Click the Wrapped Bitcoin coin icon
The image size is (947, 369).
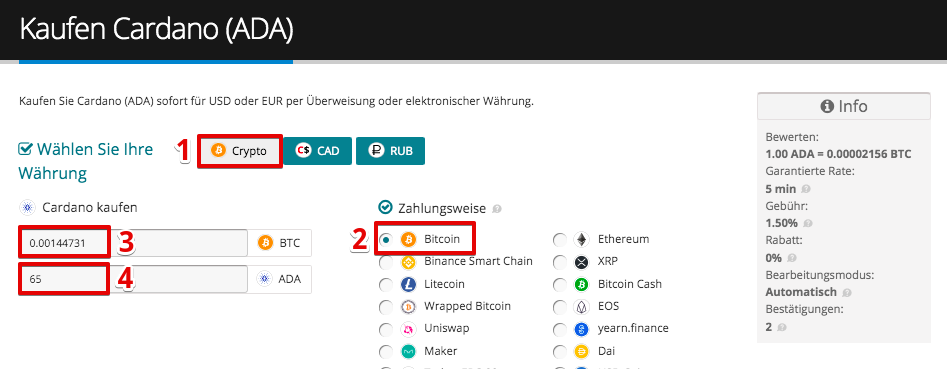[x=408, y=307]
